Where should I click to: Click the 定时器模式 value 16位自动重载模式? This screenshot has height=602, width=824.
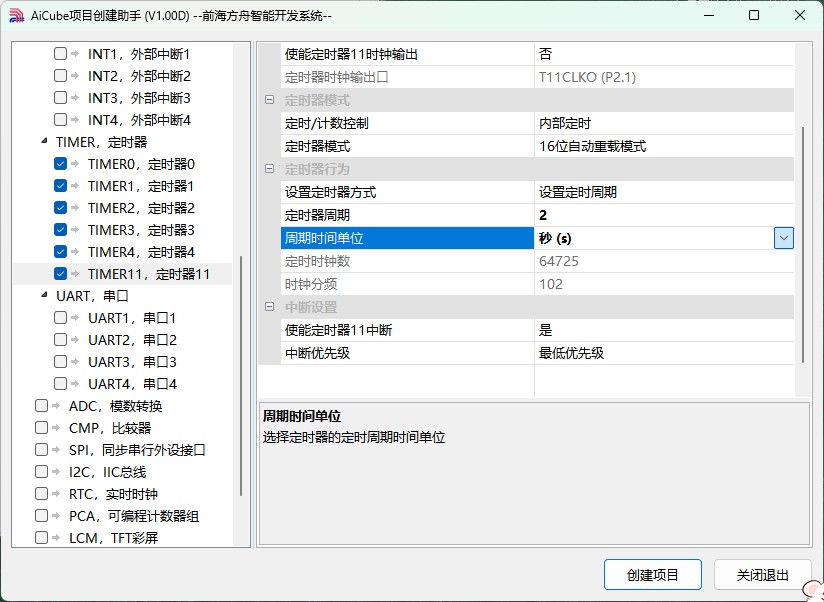click(664, 146)
